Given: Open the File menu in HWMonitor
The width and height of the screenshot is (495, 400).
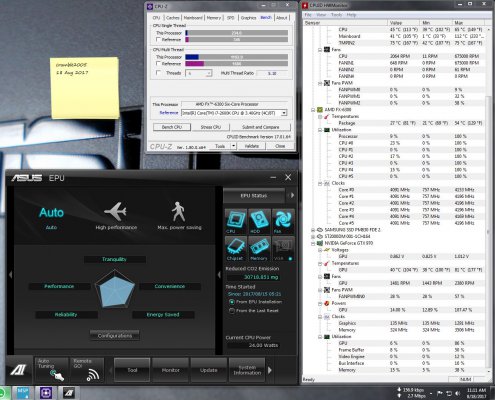Looking at the screenshot, I should click(308, 15).
